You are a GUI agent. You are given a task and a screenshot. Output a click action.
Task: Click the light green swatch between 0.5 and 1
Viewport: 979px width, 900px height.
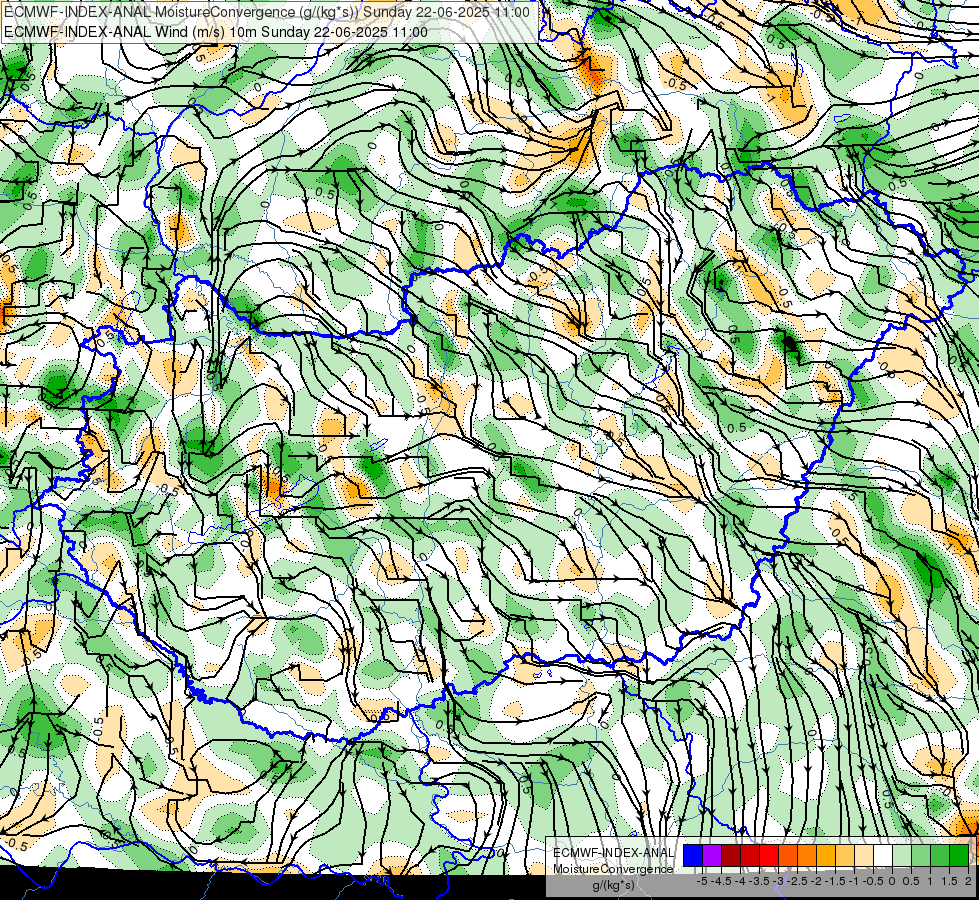pyautogui.click(x=921, y=856)
